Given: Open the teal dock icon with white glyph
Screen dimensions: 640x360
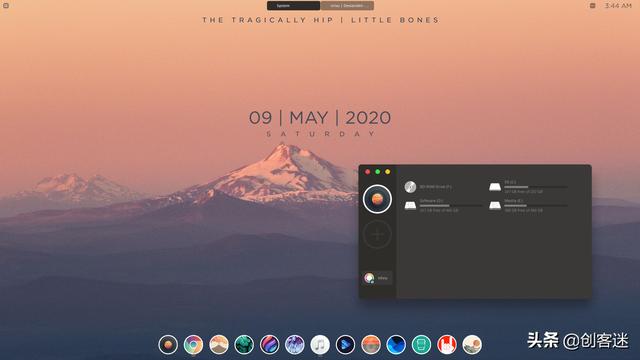Looking at the screenshot, I should [x=421, y=344].
